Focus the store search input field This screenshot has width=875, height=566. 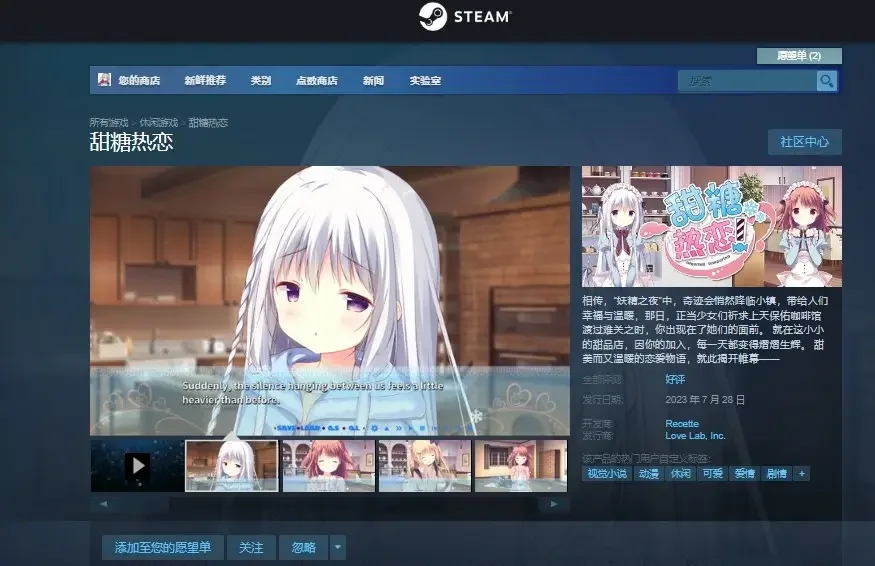747,81
